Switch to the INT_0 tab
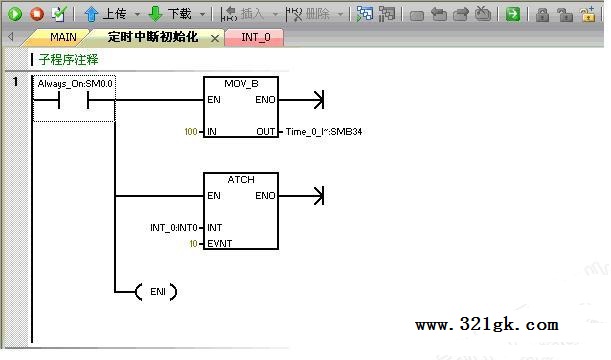 (256, 37)
